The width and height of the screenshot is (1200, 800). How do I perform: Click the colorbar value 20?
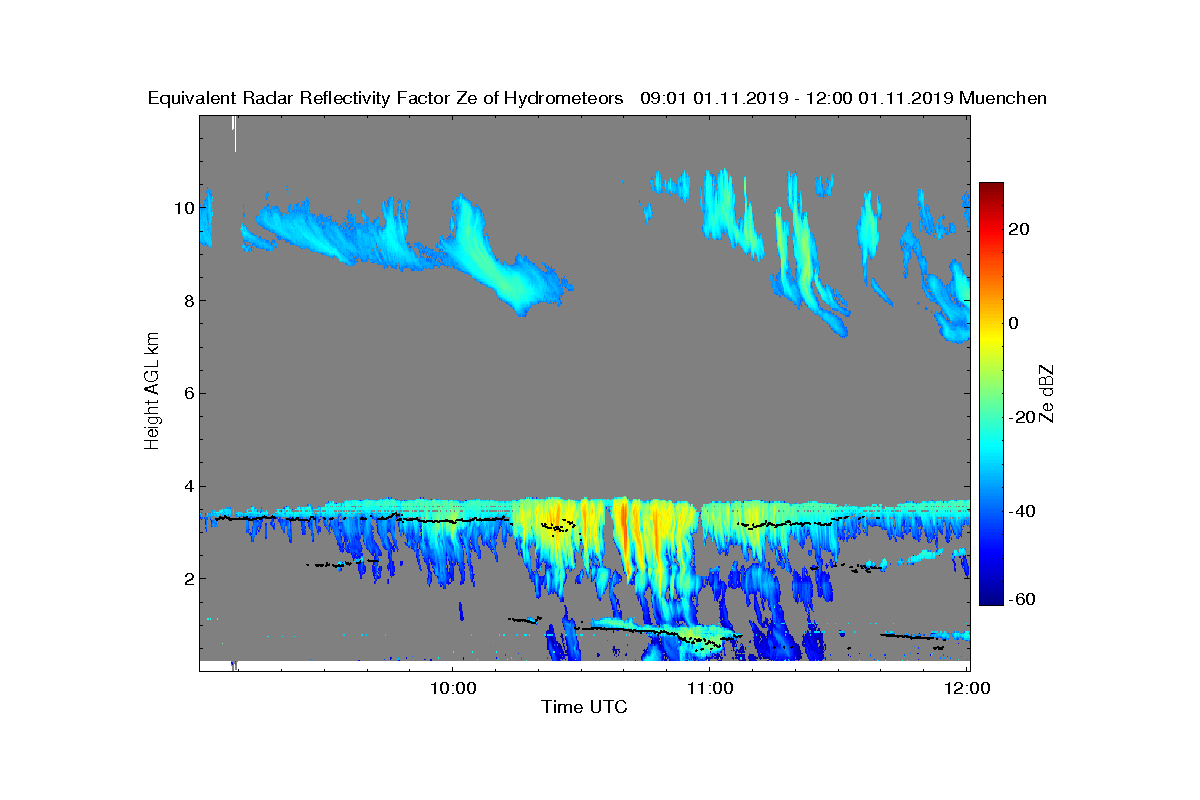click(x=1020, y=229)
